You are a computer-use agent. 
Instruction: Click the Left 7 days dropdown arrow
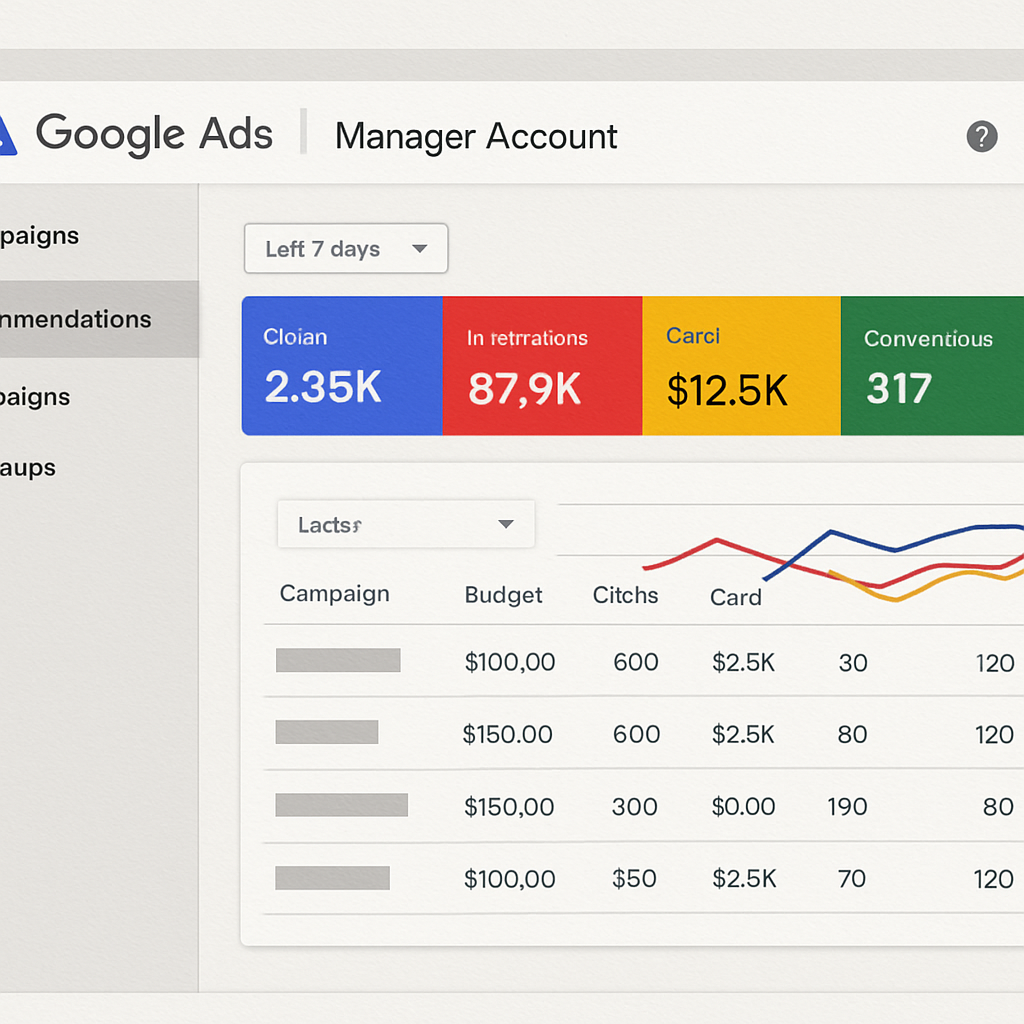(x=420, y=249)
